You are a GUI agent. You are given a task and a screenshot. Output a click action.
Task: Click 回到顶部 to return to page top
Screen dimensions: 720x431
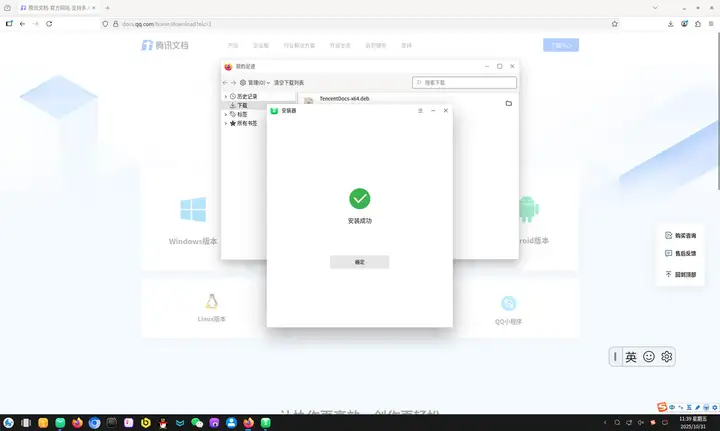point(681,274)
